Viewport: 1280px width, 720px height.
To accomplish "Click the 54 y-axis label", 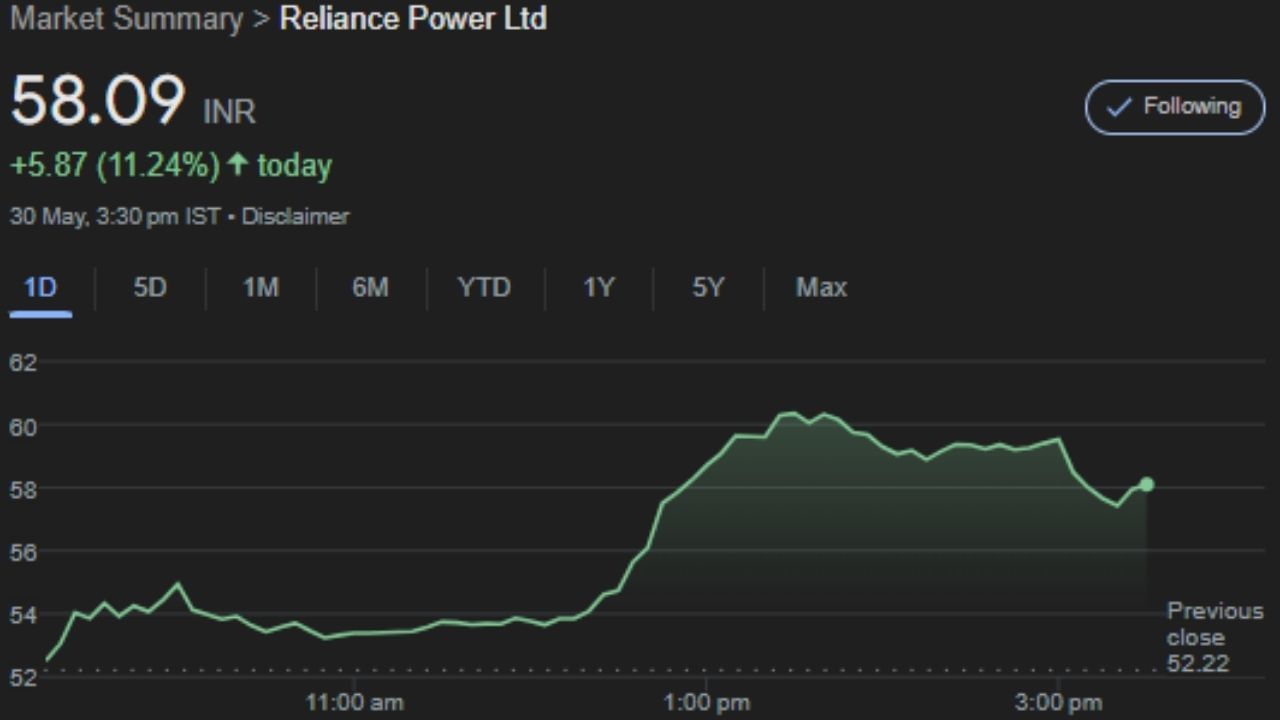I will [23, 615].
